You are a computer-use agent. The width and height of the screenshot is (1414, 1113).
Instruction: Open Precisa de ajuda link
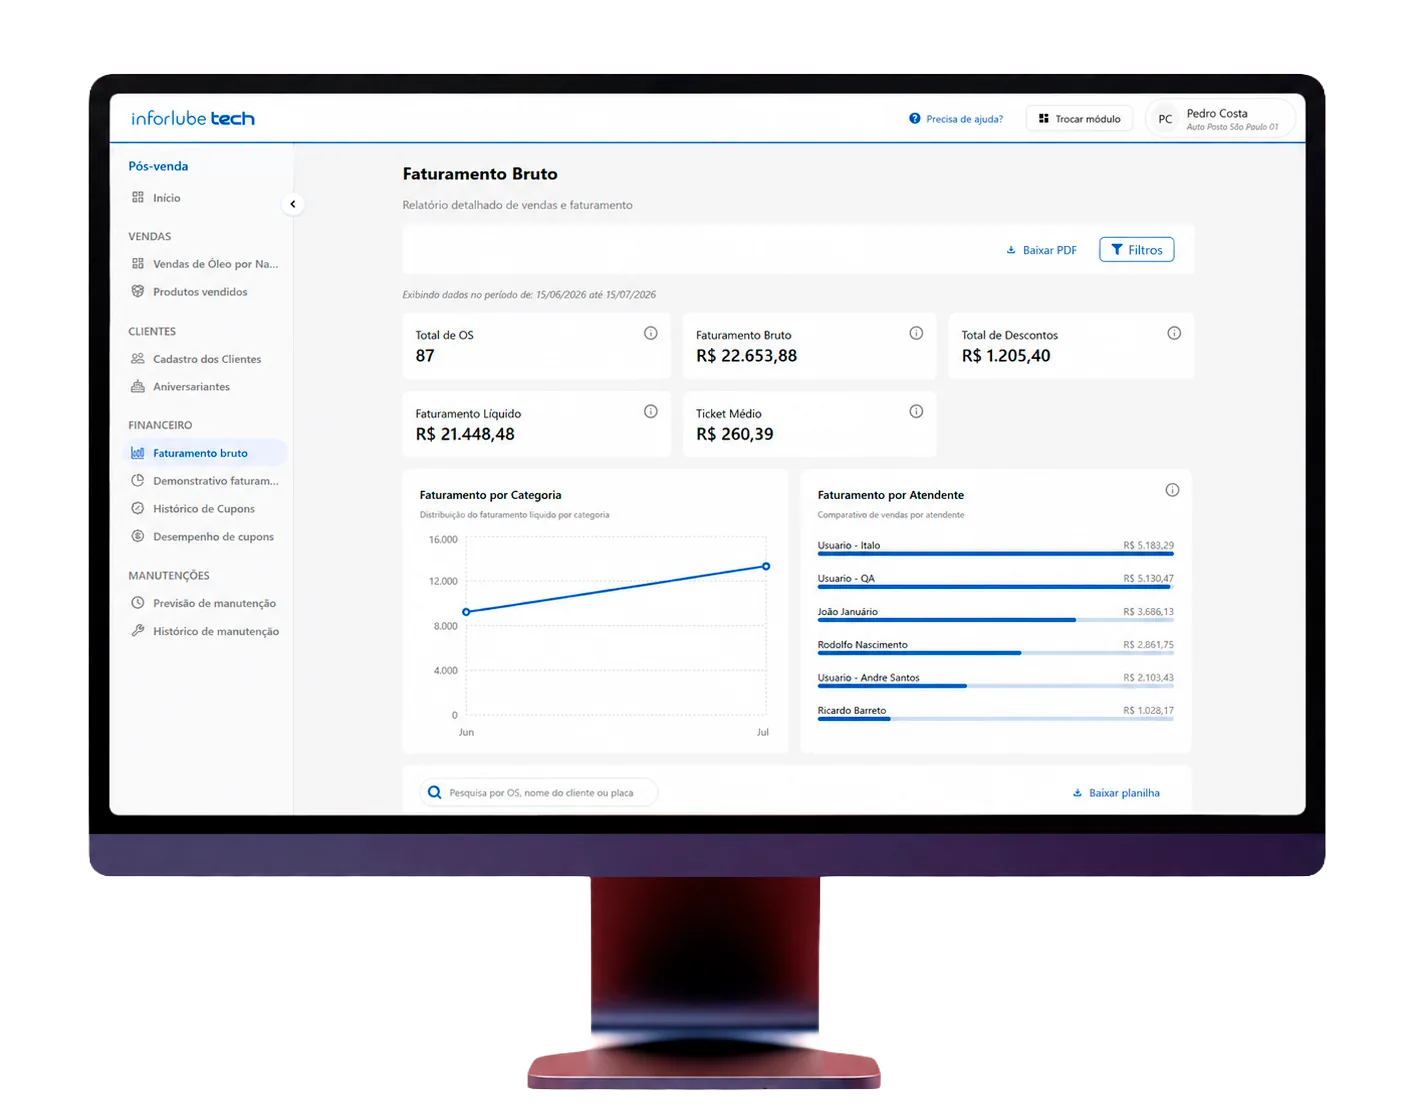click(956, 119)
